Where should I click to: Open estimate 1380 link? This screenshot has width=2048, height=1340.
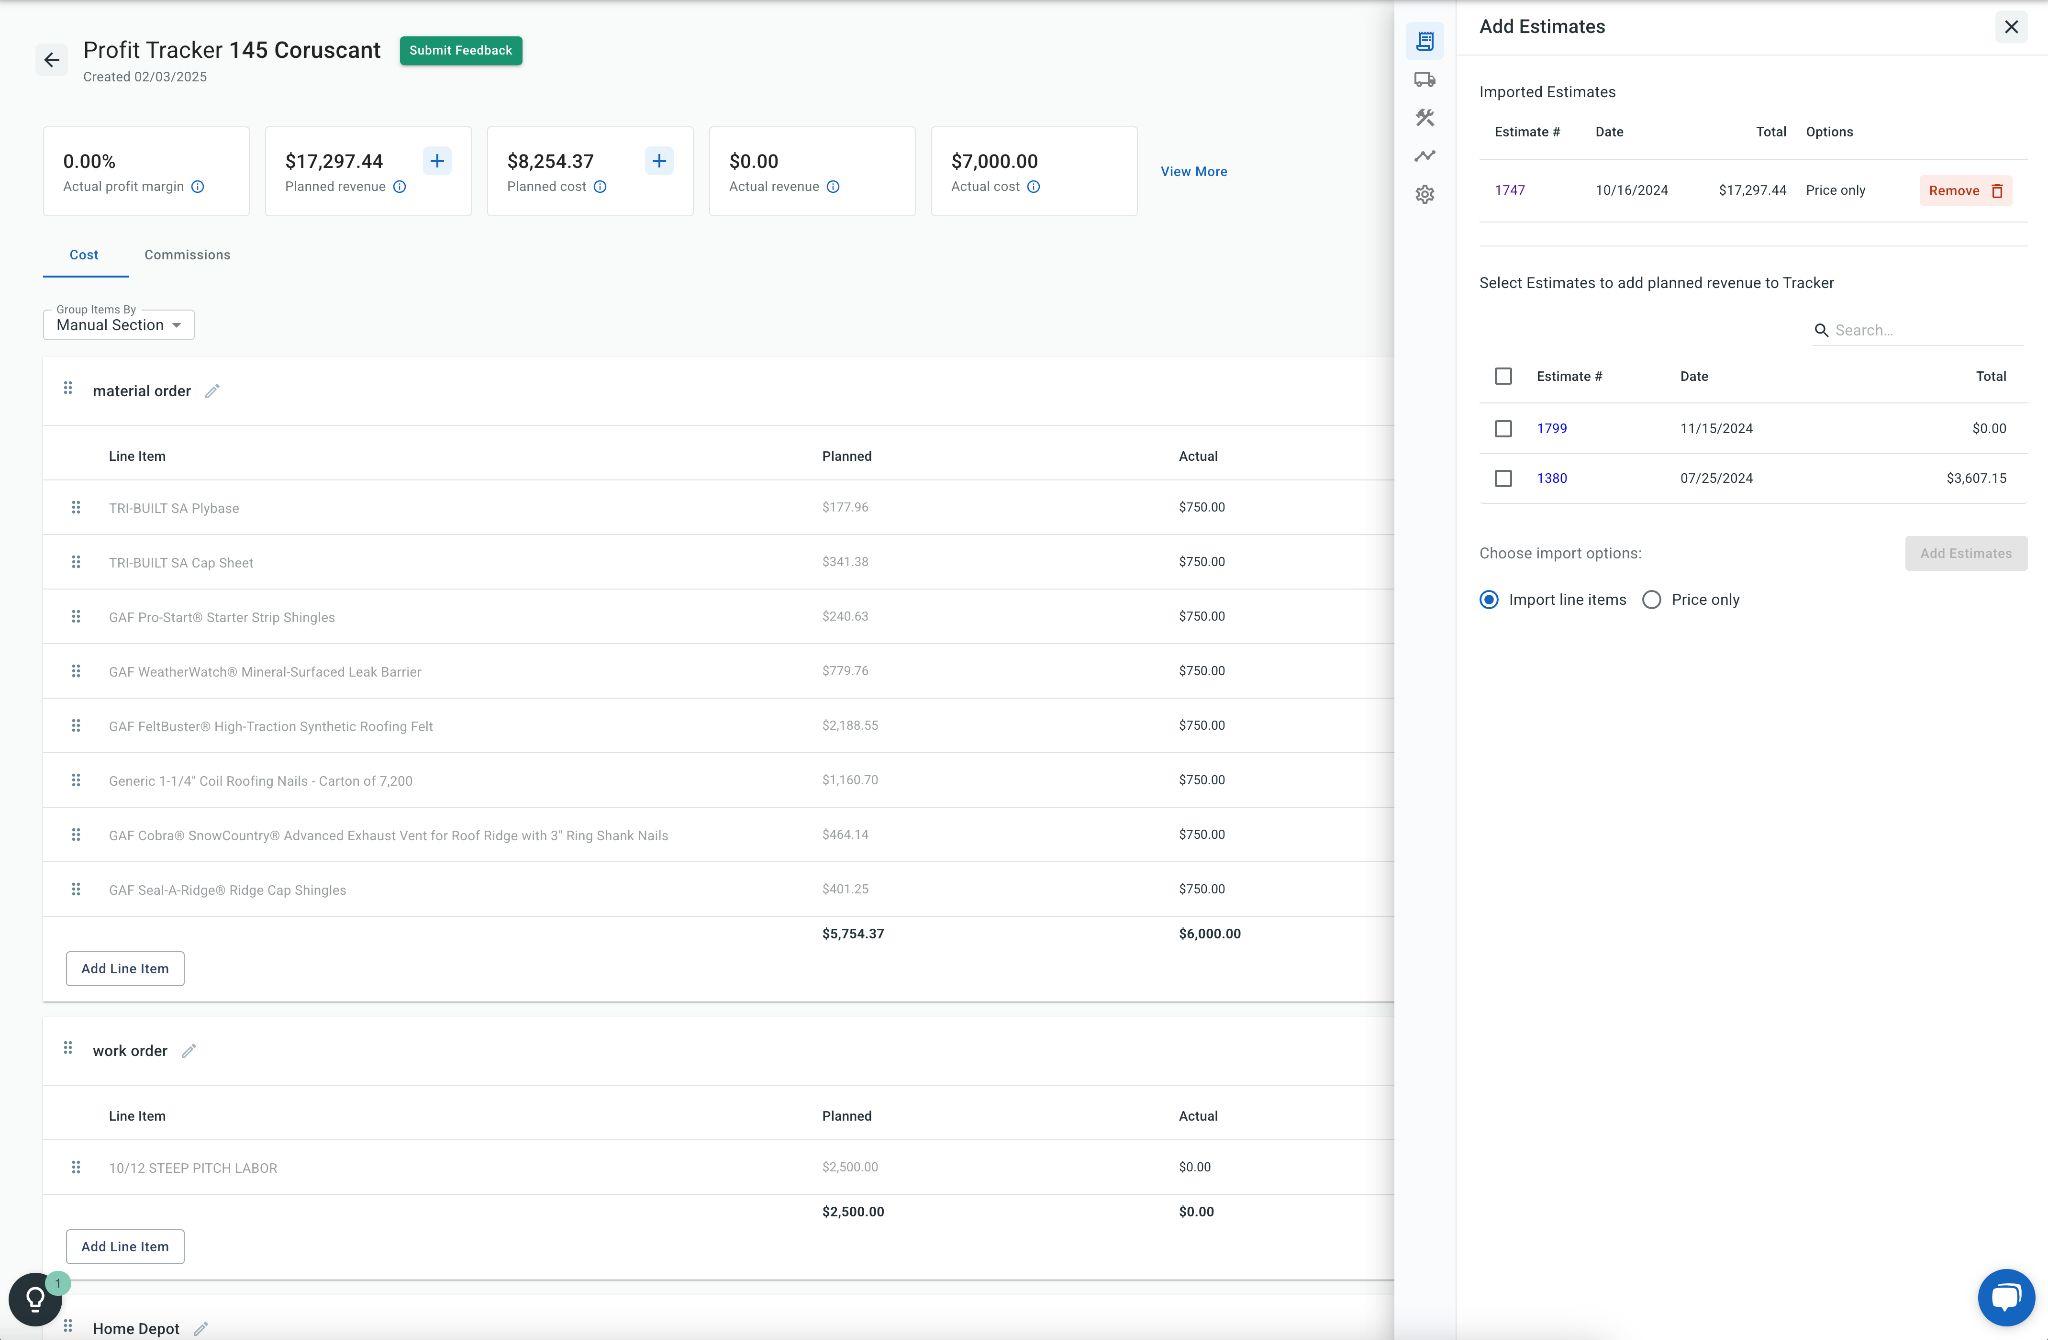click(x=1551, y=478)
